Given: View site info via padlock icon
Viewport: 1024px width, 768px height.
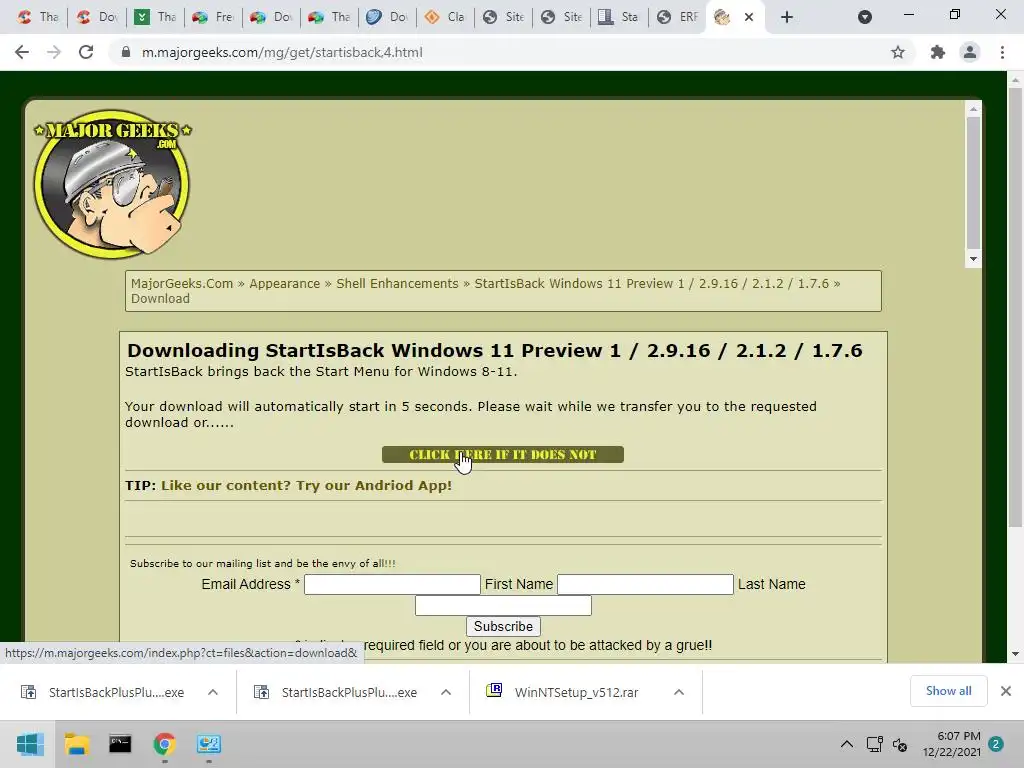Looking at the screenshot, I should (x=126, y=52).
